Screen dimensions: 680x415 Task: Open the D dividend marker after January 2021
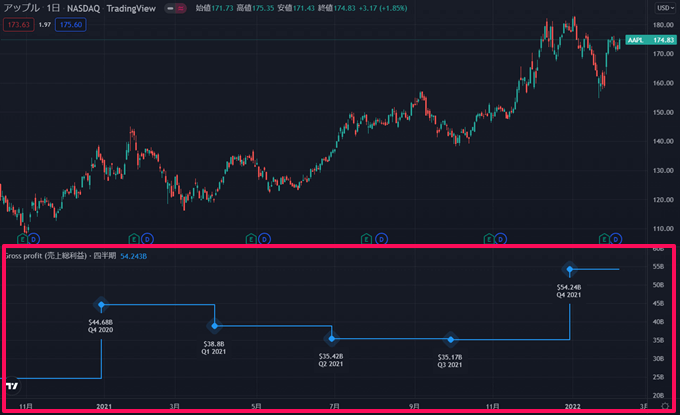[x=147, y=239]
